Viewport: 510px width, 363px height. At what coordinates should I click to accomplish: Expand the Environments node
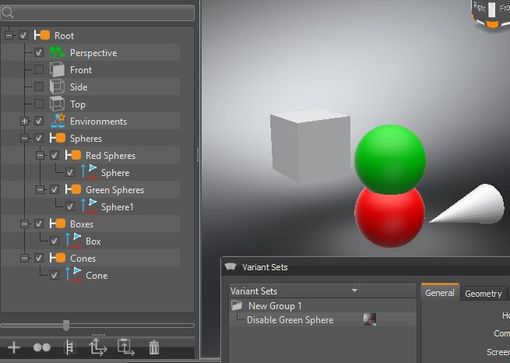pos(24,121)
